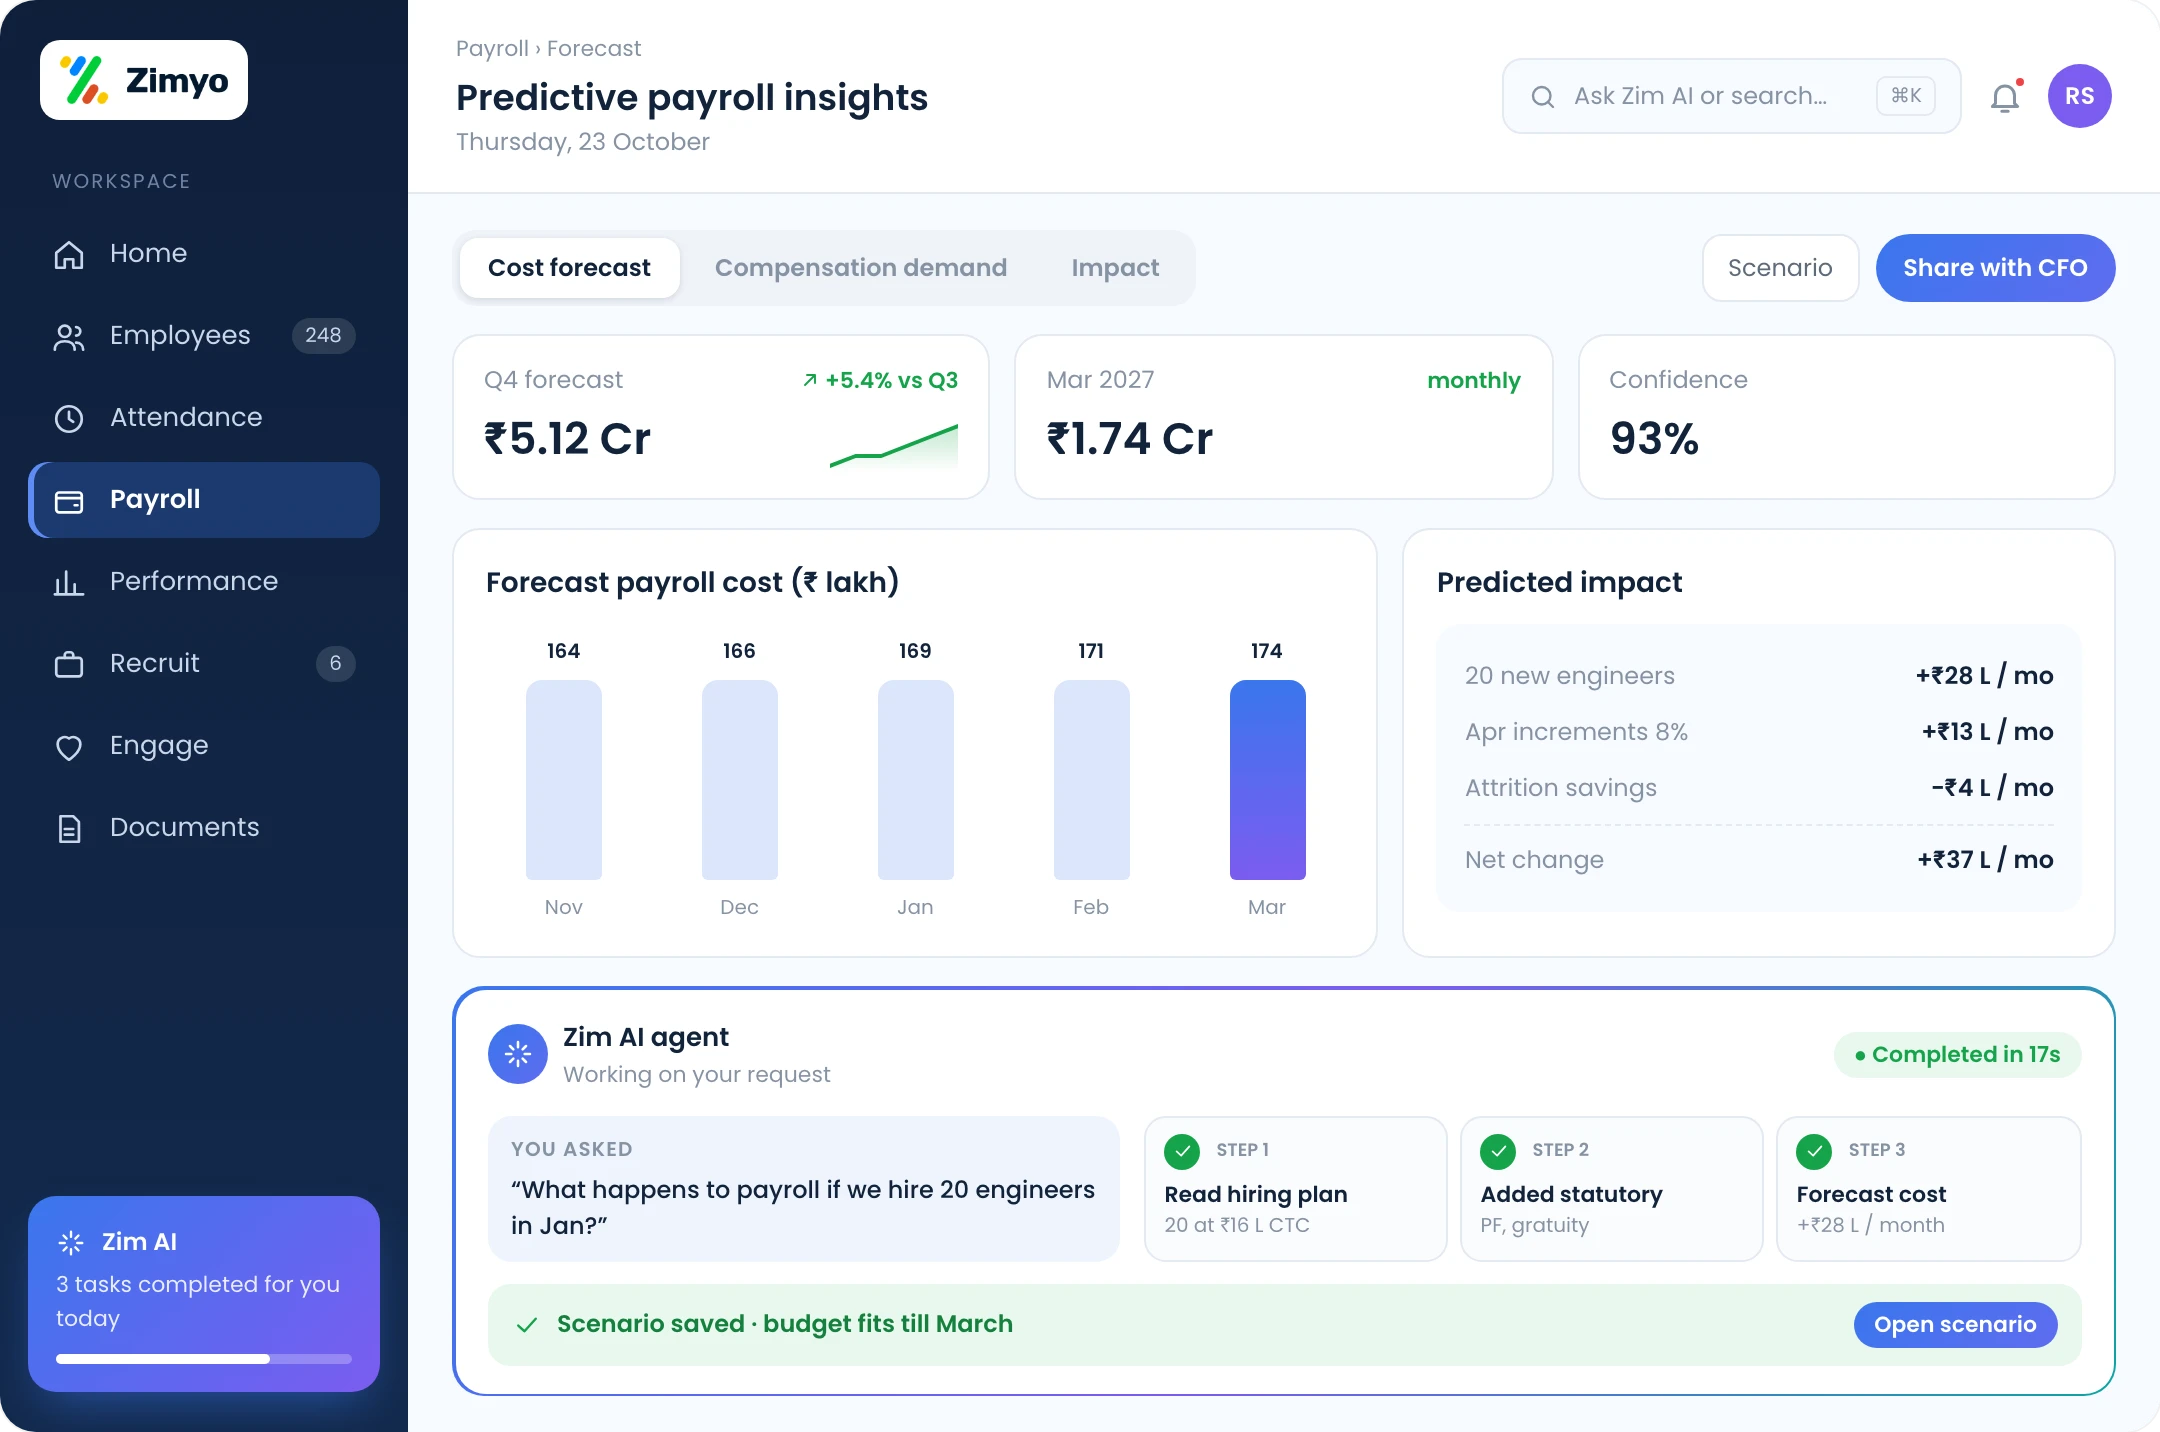Screen dimensions: 2160x1432
Task: Click the Recruit 6 count badge
Action: pyautogui.click(x=335, y=664)
